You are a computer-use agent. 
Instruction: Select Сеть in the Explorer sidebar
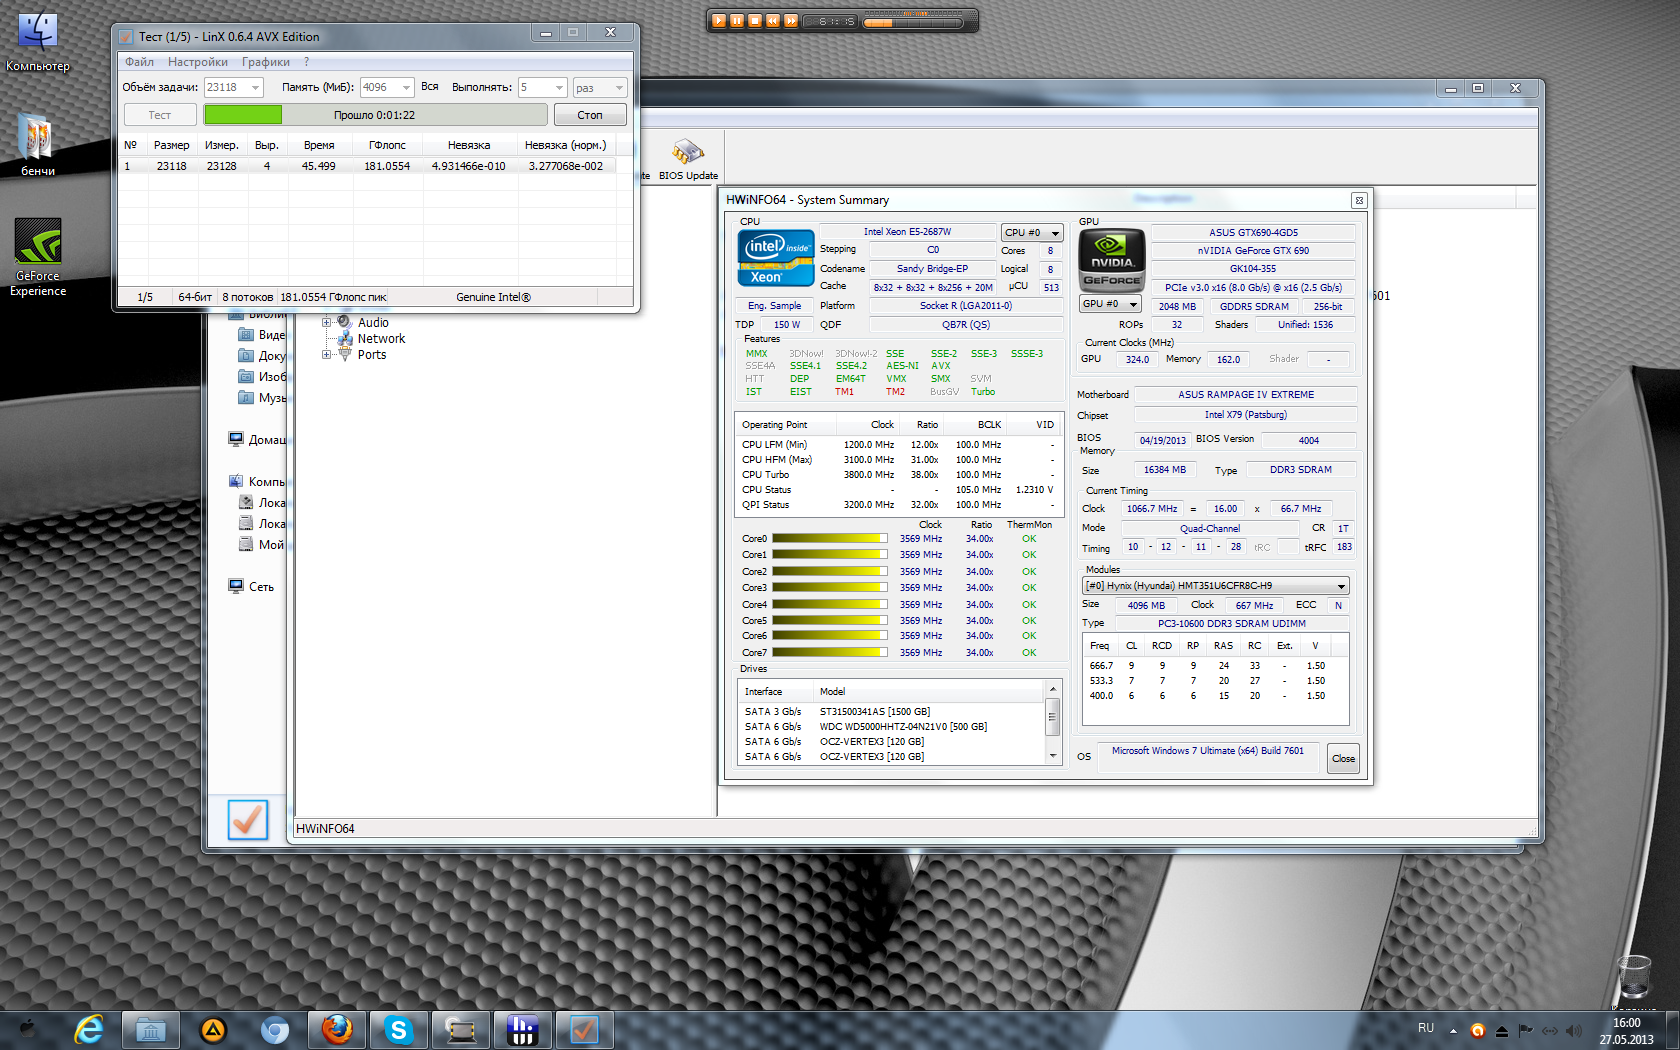(251, 587)
